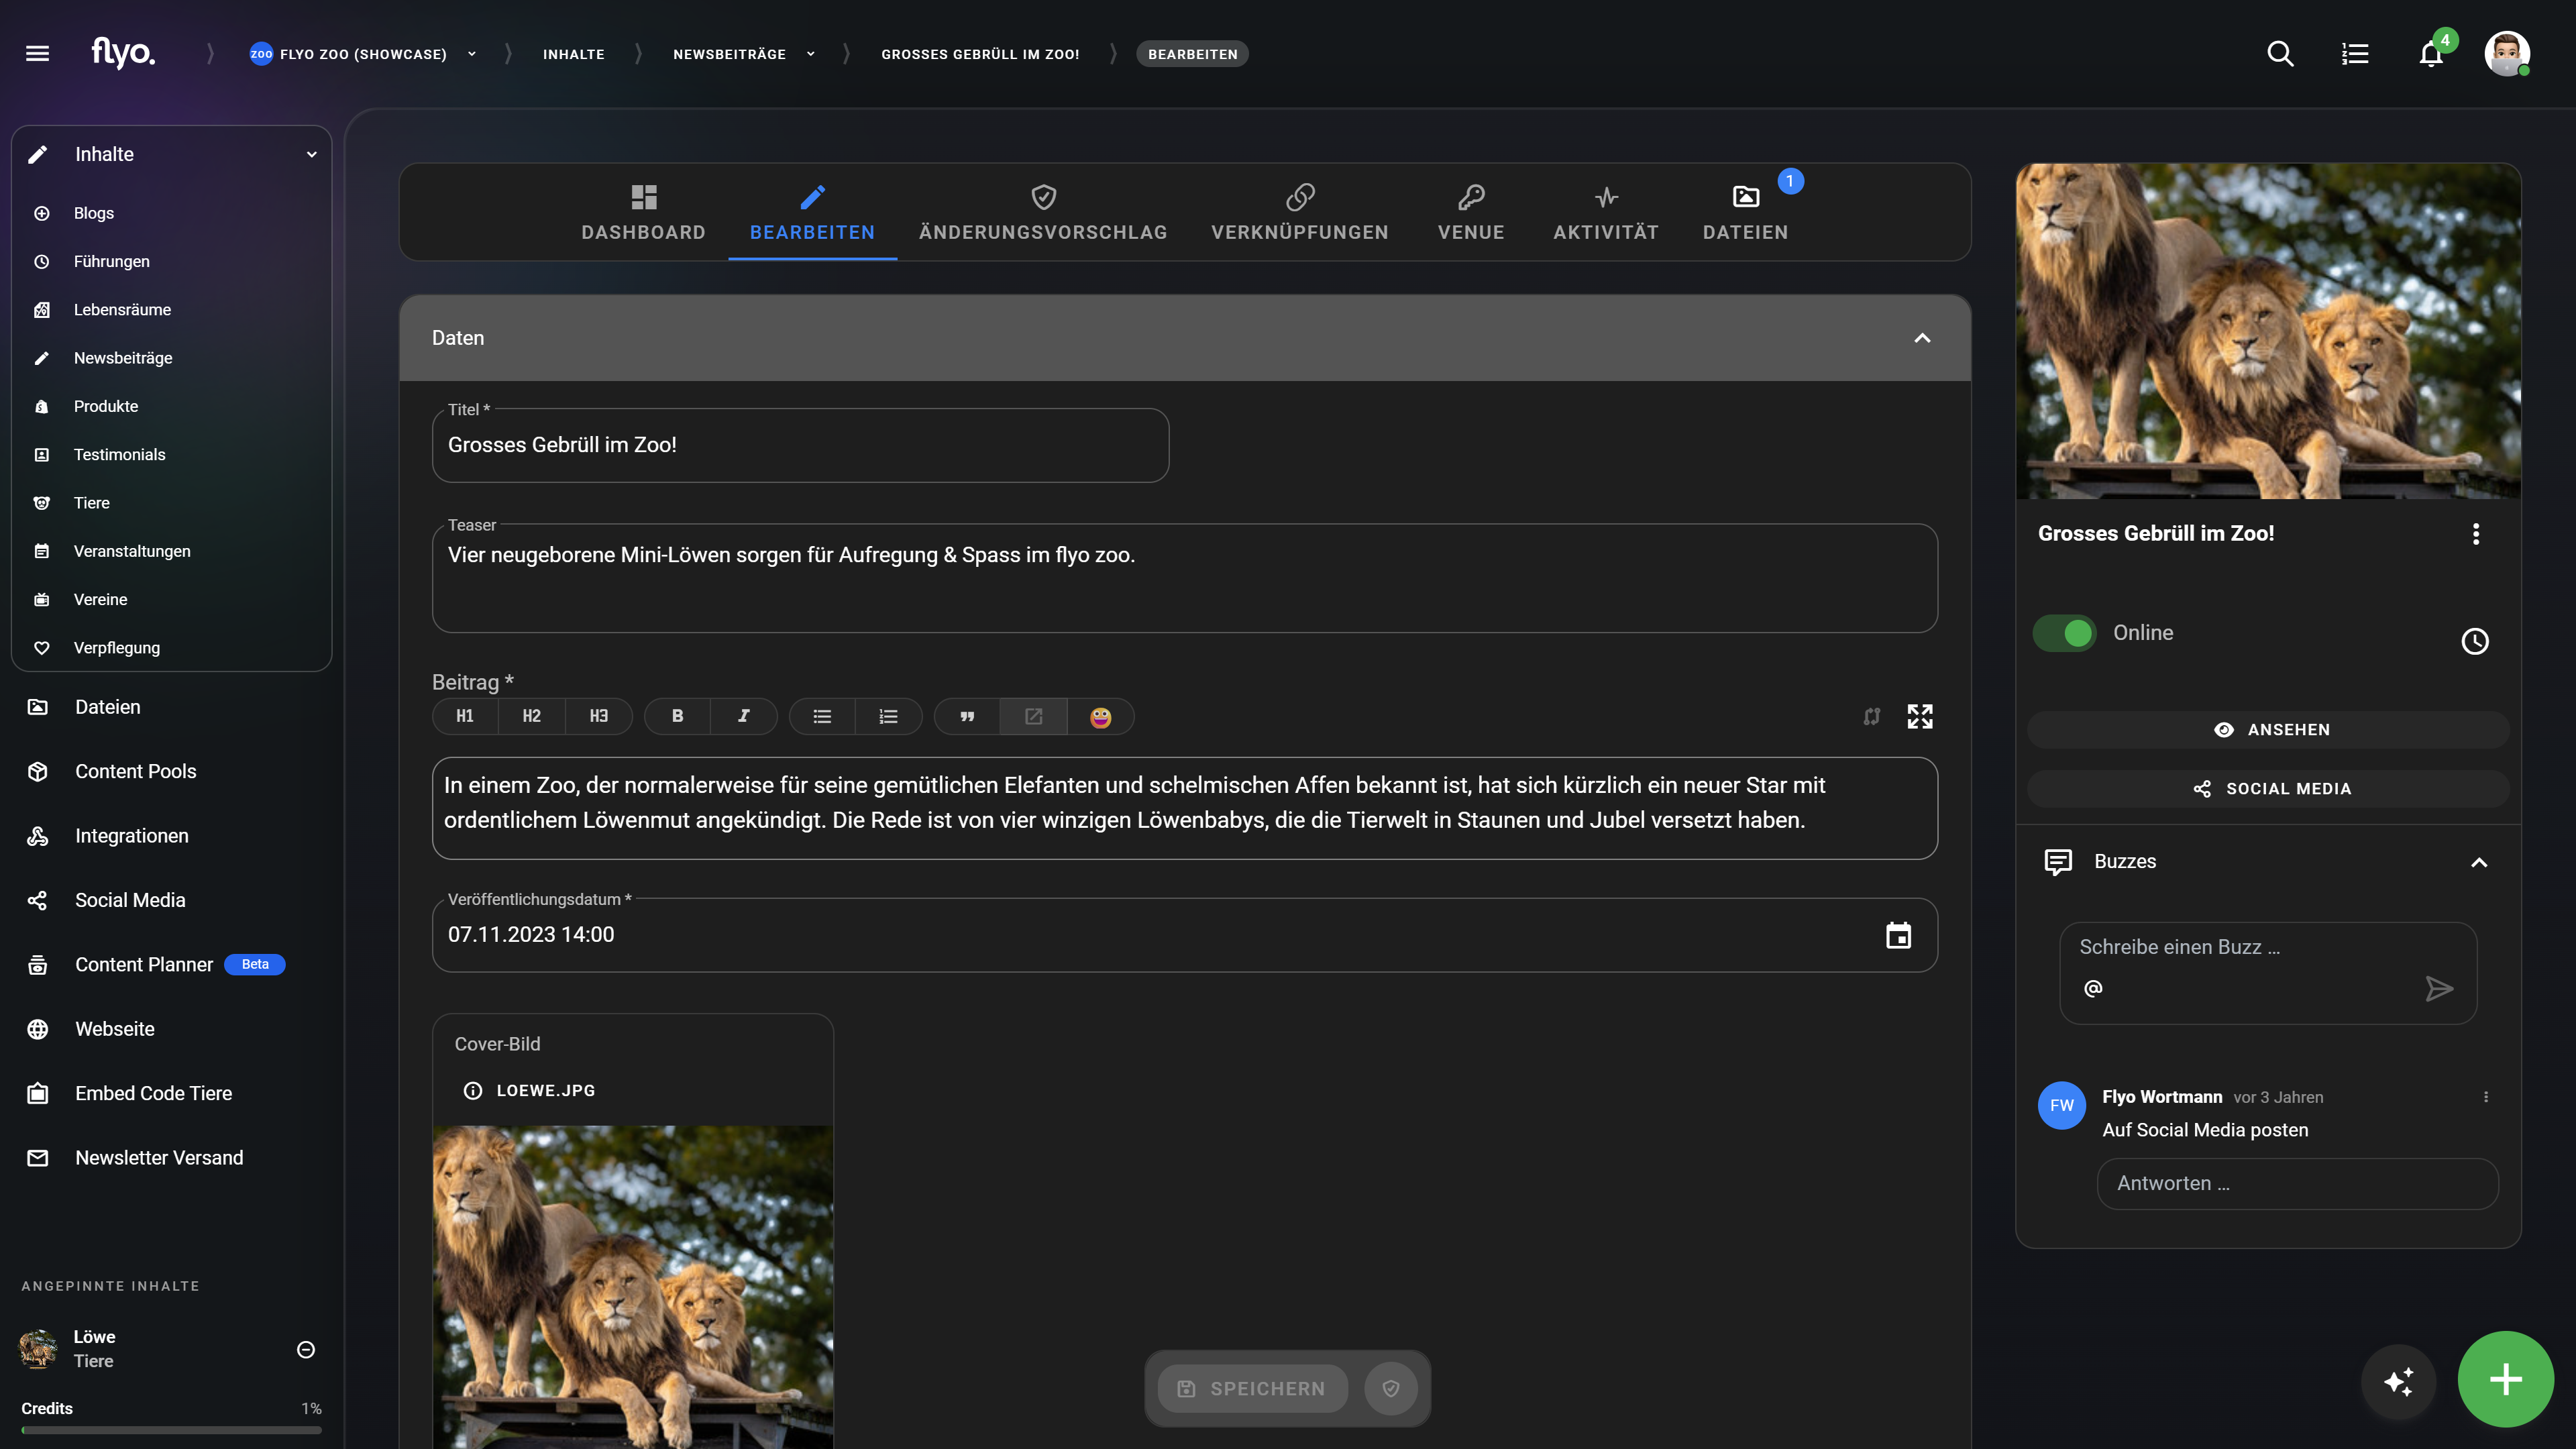Click the Antworten reply field
Screen dimensions: 2576x1449
2297,1183
